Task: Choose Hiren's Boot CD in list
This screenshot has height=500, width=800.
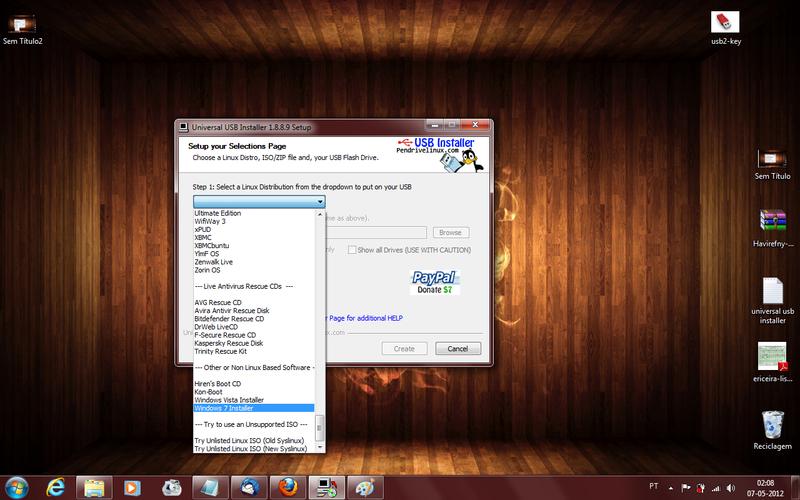Action: click(x=254, y=384)
